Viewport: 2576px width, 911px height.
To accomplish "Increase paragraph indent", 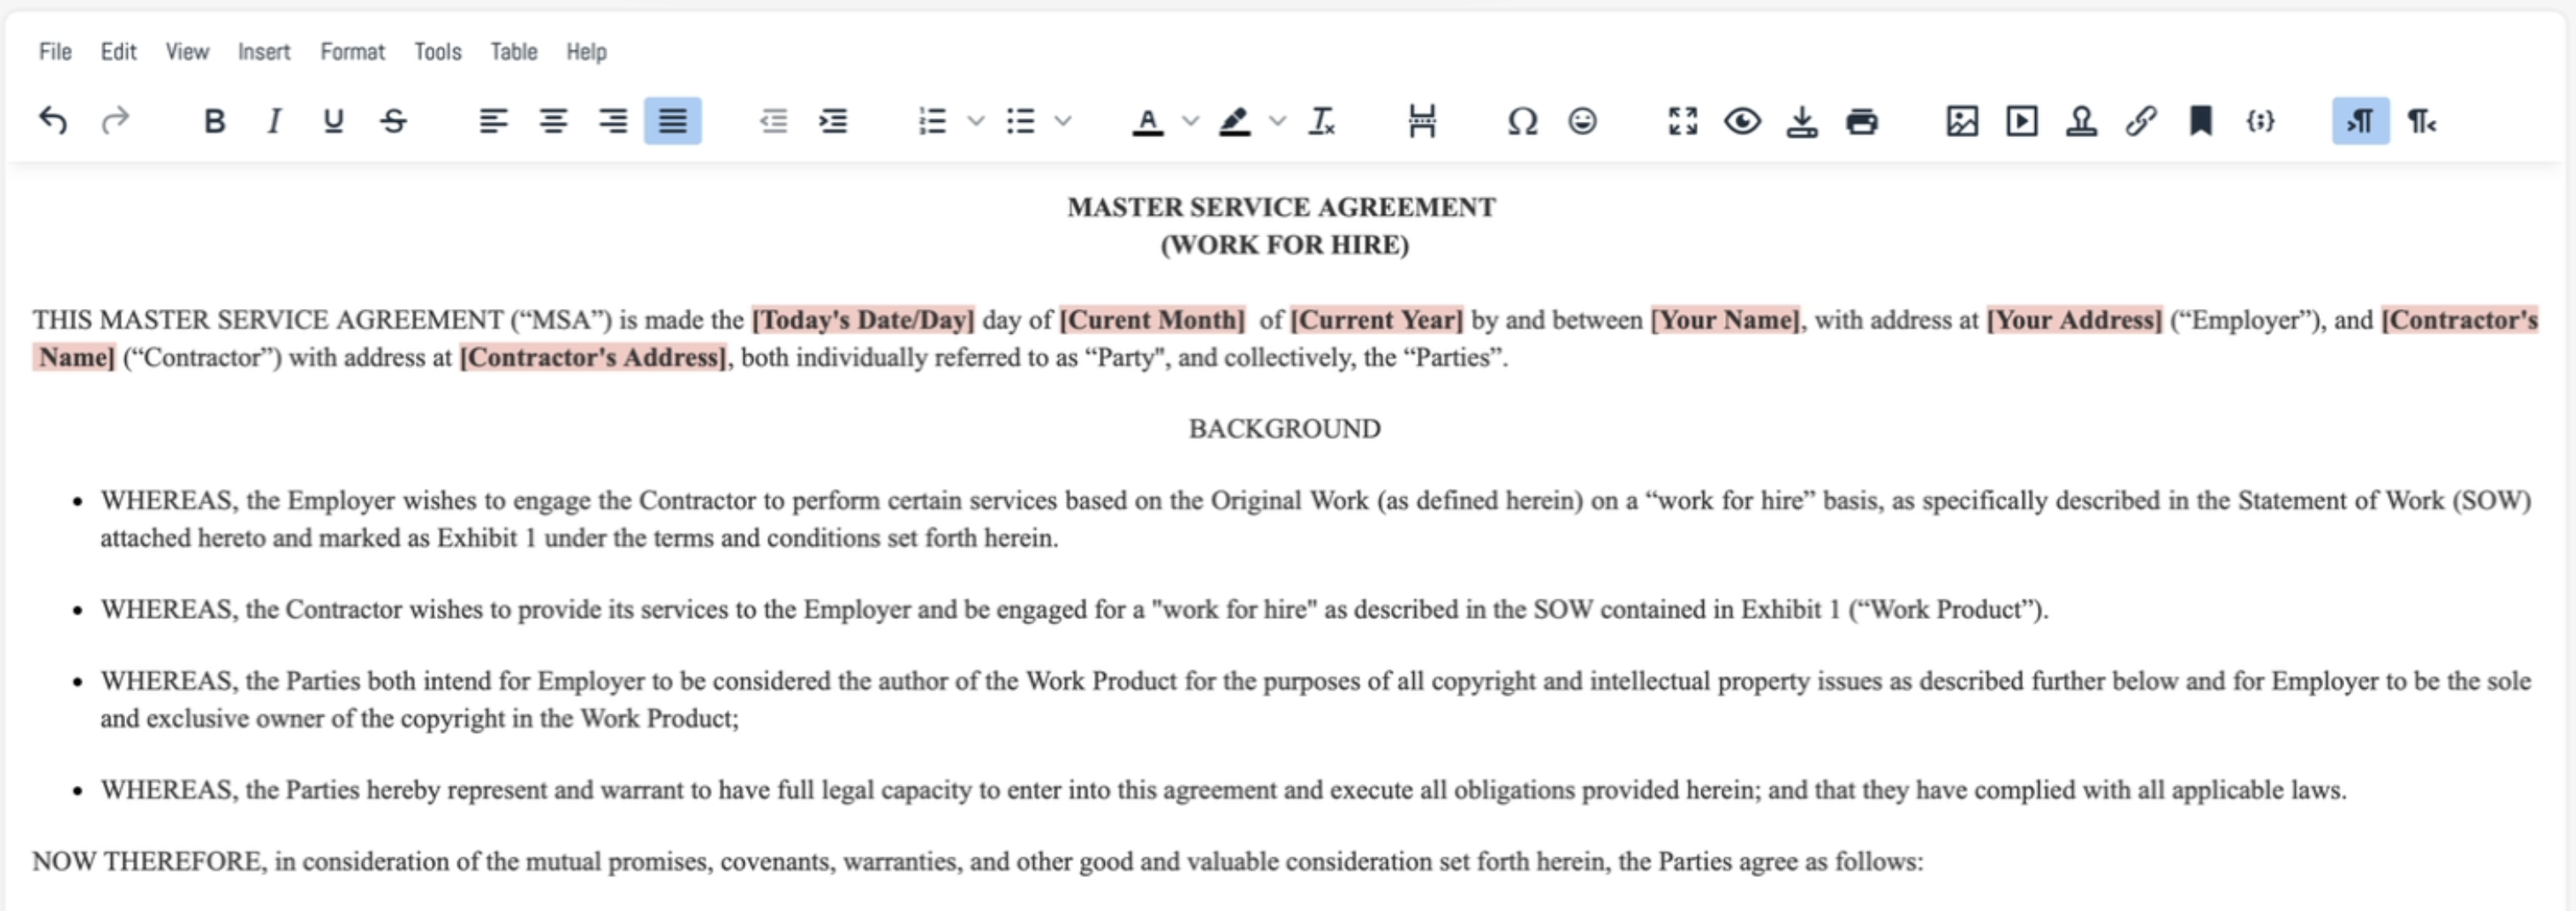I will point(833,121).
